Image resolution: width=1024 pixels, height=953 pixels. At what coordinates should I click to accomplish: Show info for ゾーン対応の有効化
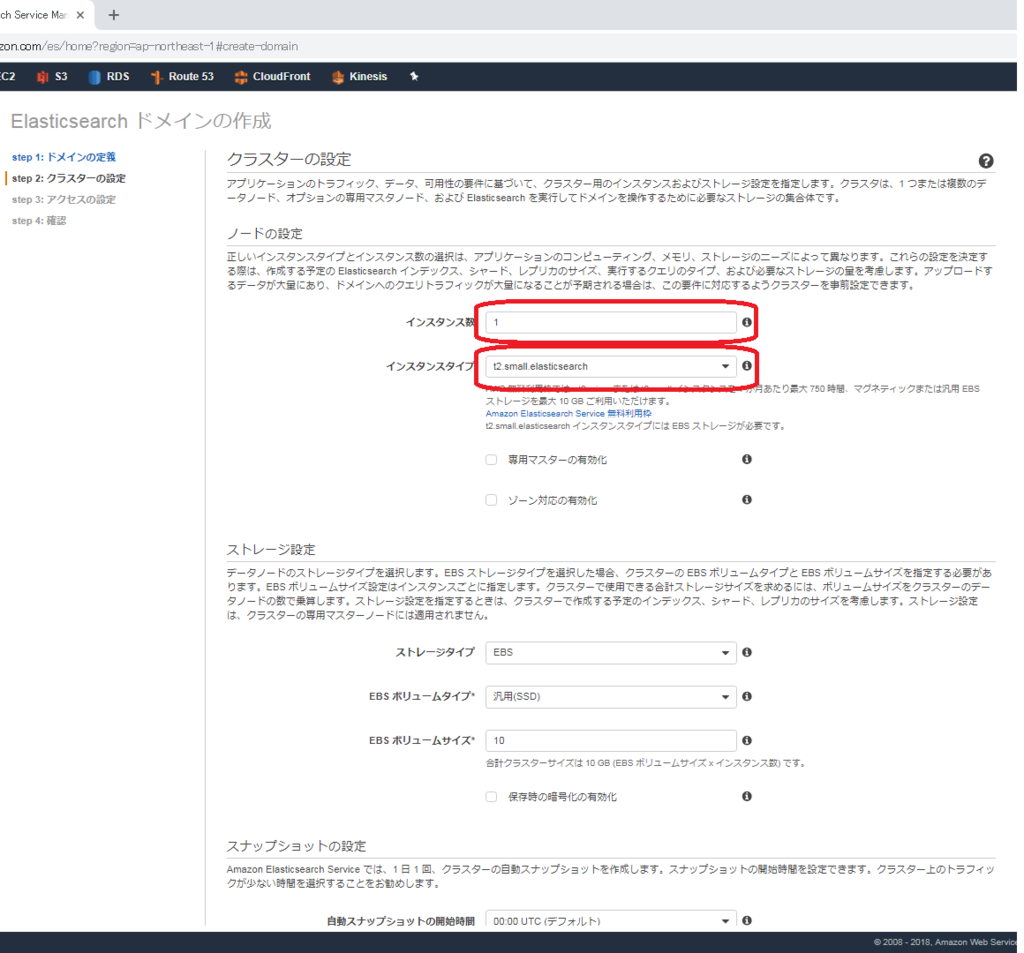[746, 500]
